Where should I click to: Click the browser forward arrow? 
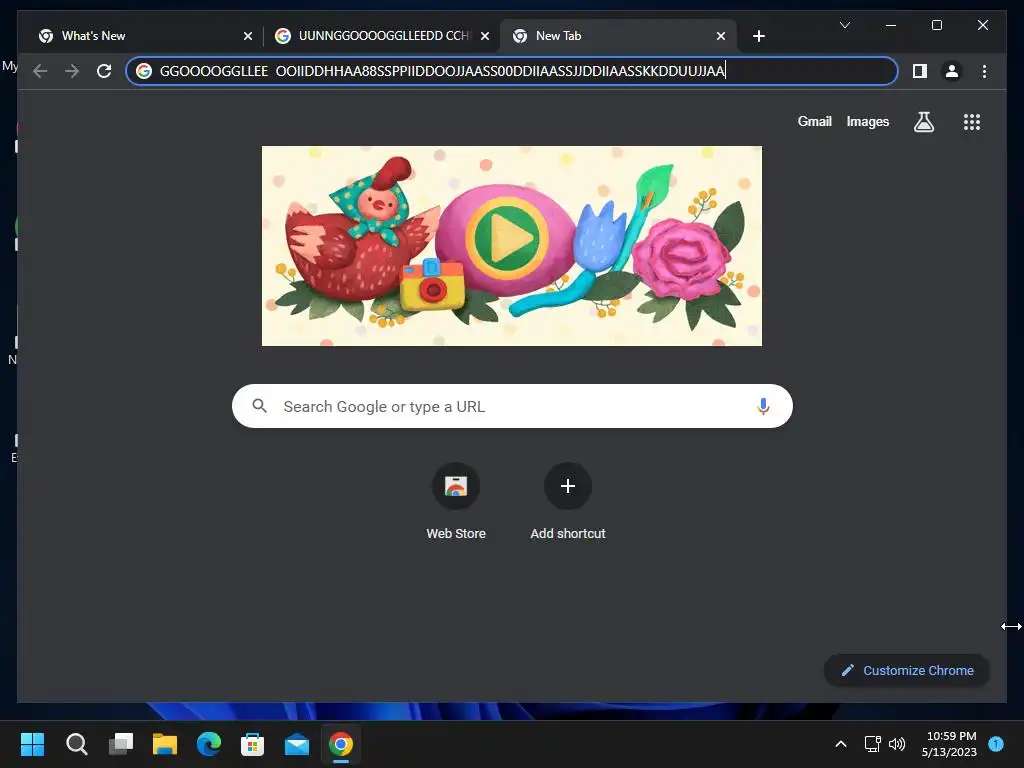[72, 71]
